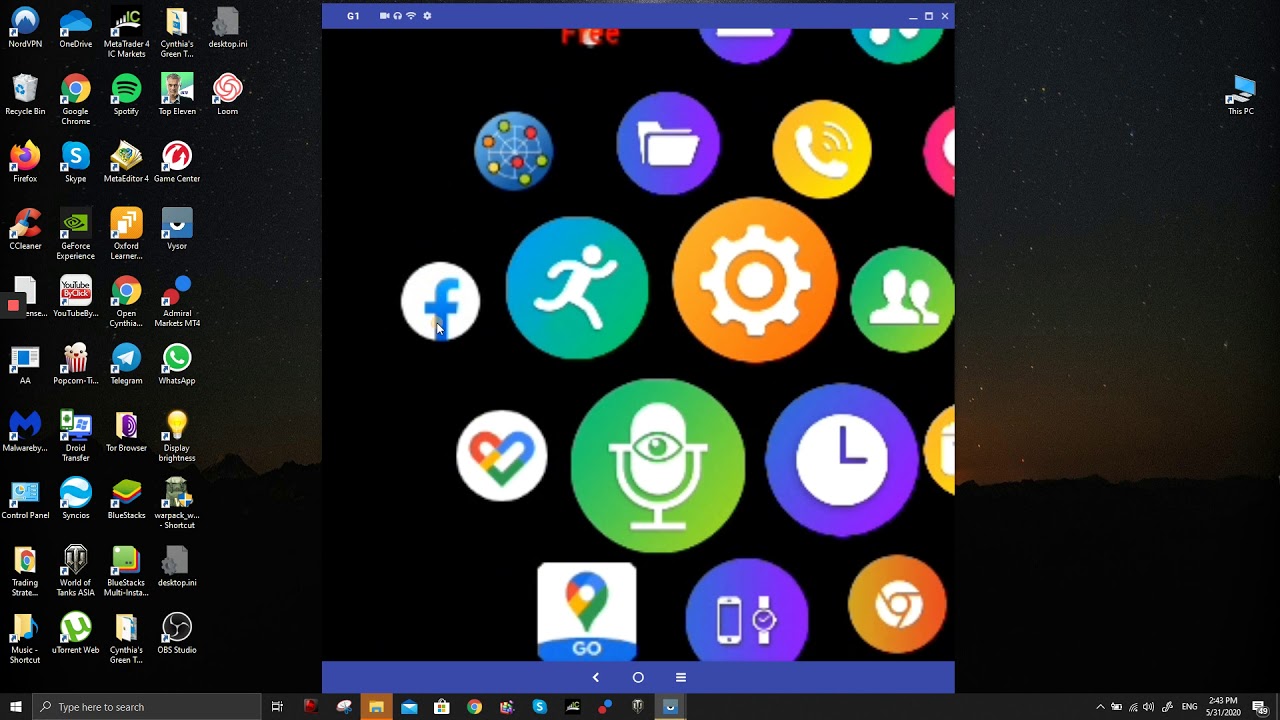Select the uTorrent Web desktop shortcut

[x=76, y=634]
